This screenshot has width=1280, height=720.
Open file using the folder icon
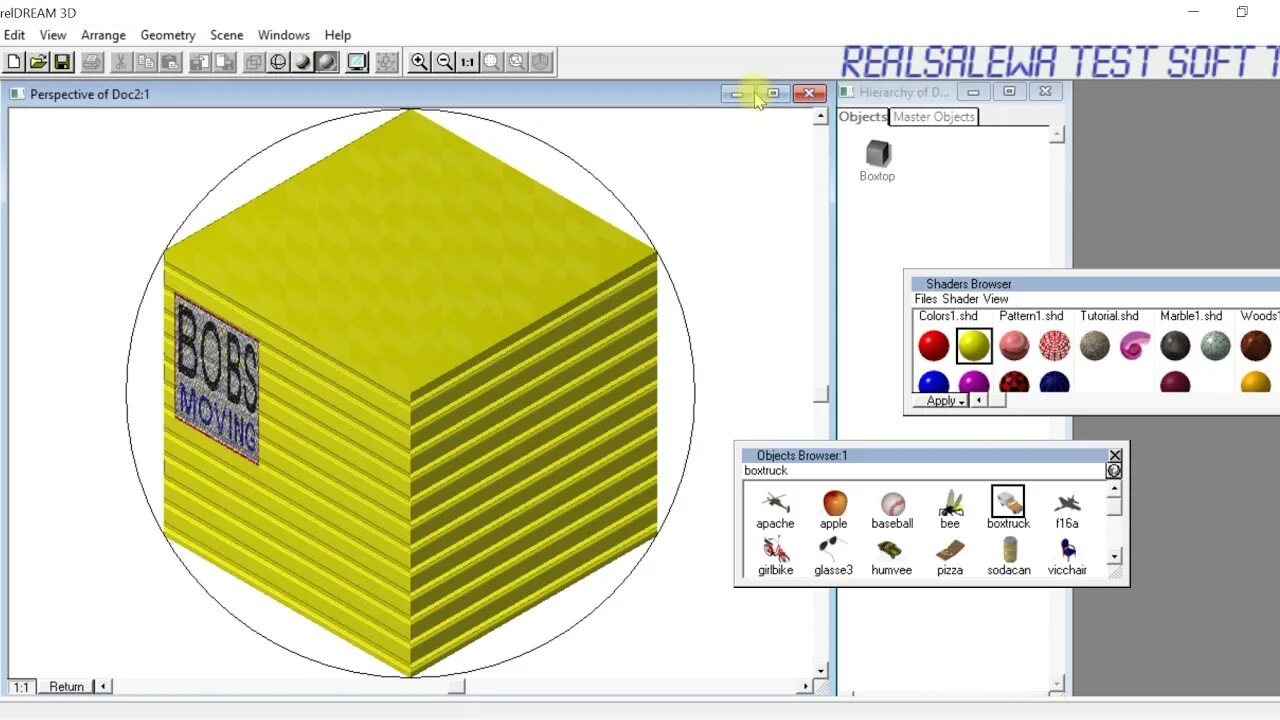tap(38, 62)
